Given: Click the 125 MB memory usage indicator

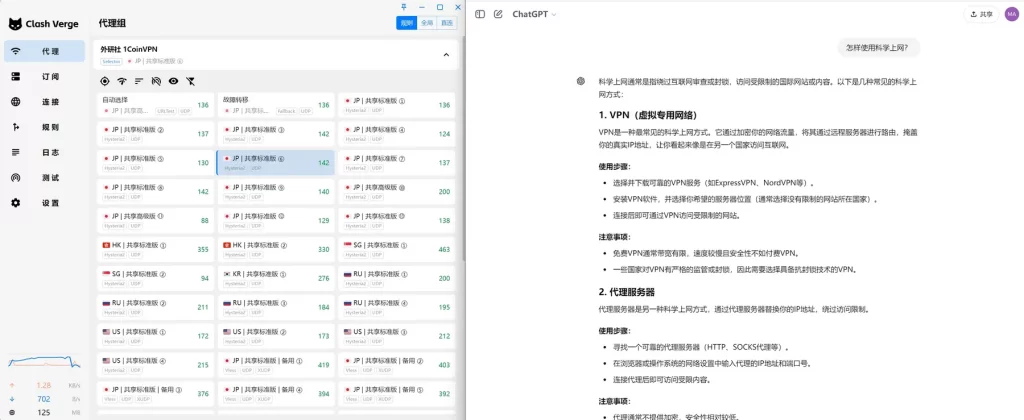Looking at the screenshot, I should 44,412.
